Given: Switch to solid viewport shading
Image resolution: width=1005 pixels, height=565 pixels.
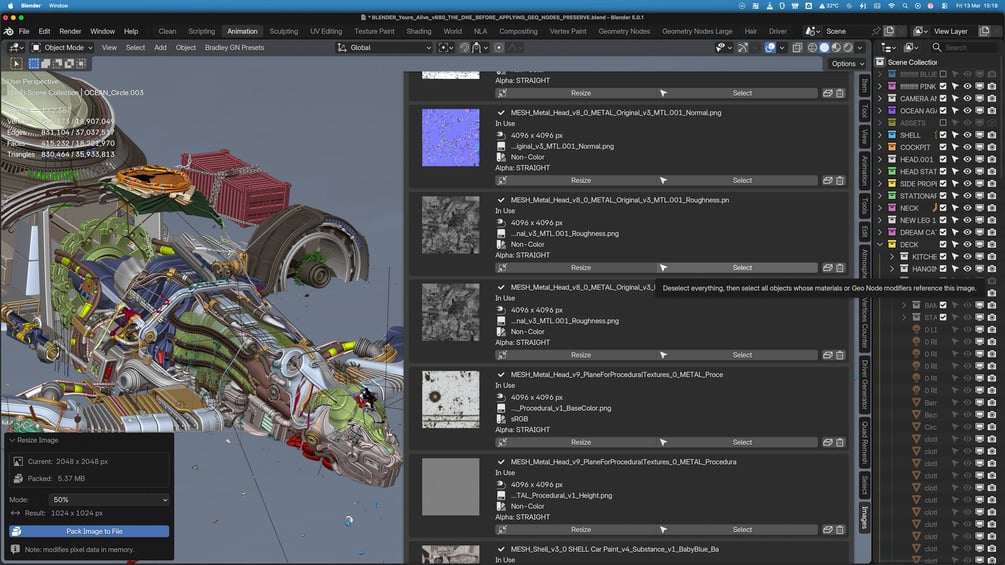Looking at the screenshot, I should [x=824, y=47].
